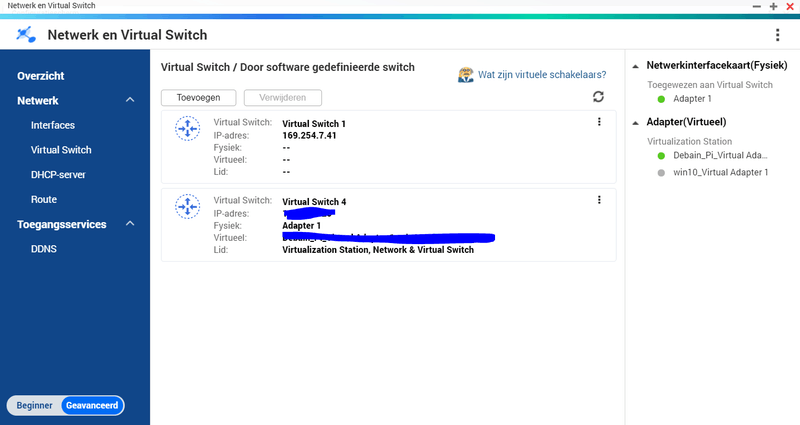
Task: Close the Netwerk en Virtual Switch window
Action: coord(790,6)
